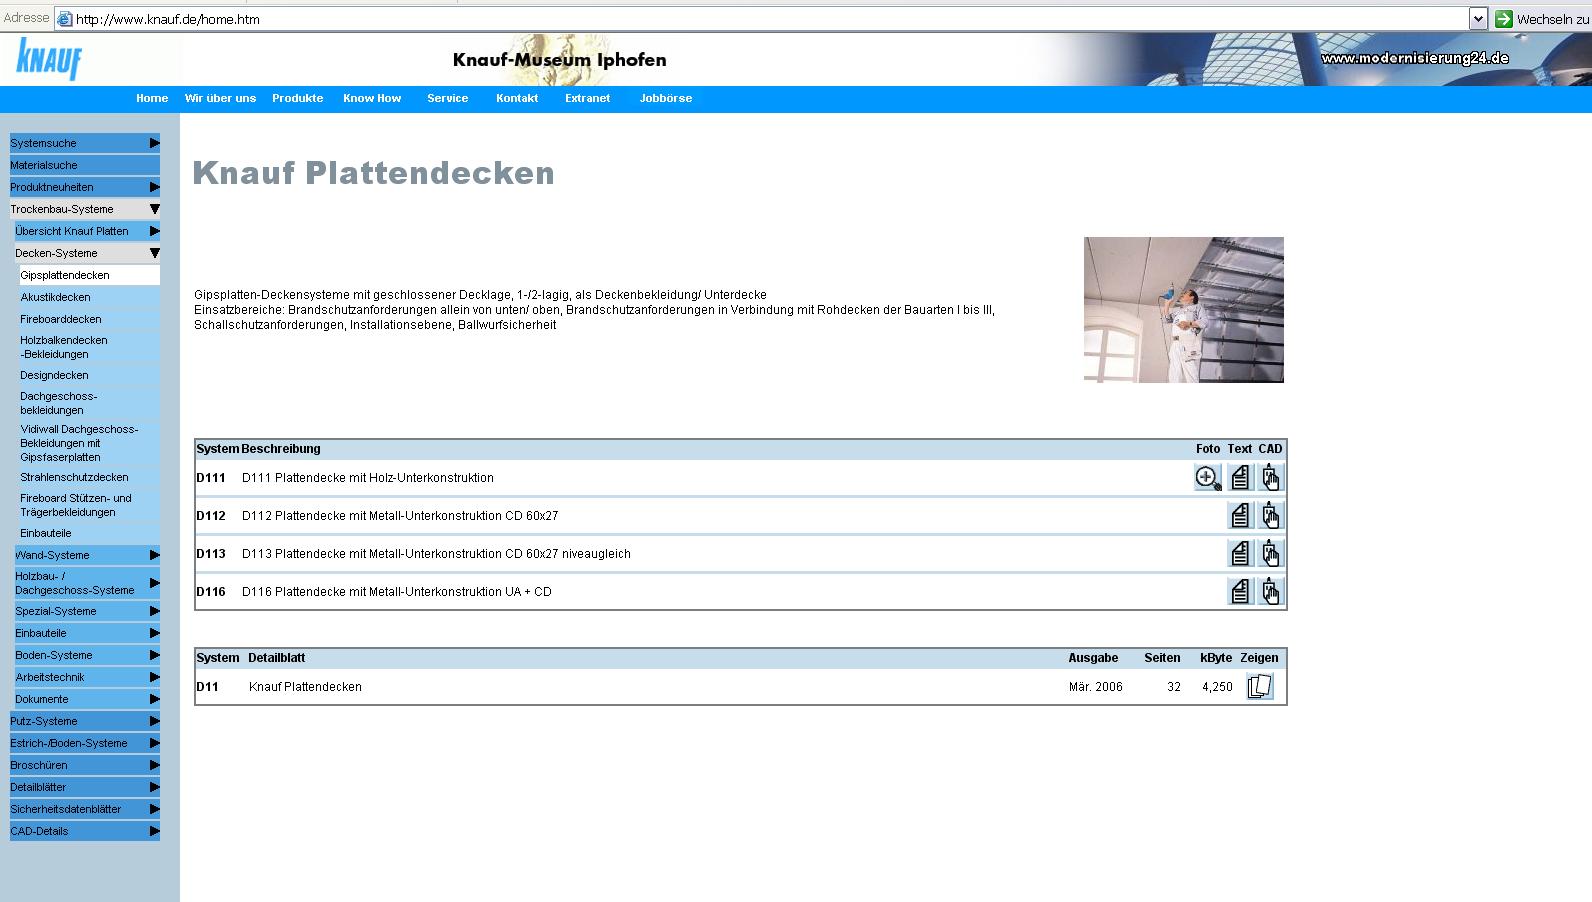Screen dimensions: 1592x902
Task: Collapse the Trockenbau-Systeme arrow
Action: [154, 209]
